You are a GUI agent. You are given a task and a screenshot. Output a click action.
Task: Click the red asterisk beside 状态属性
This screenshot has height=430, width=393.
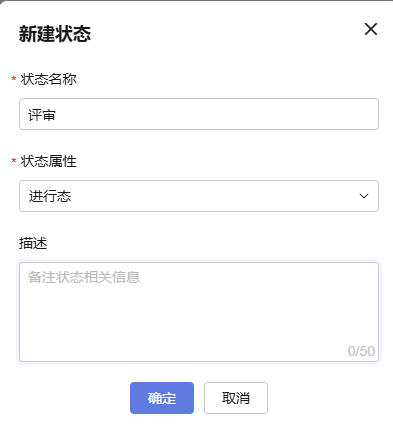click(x=14, y=161)
